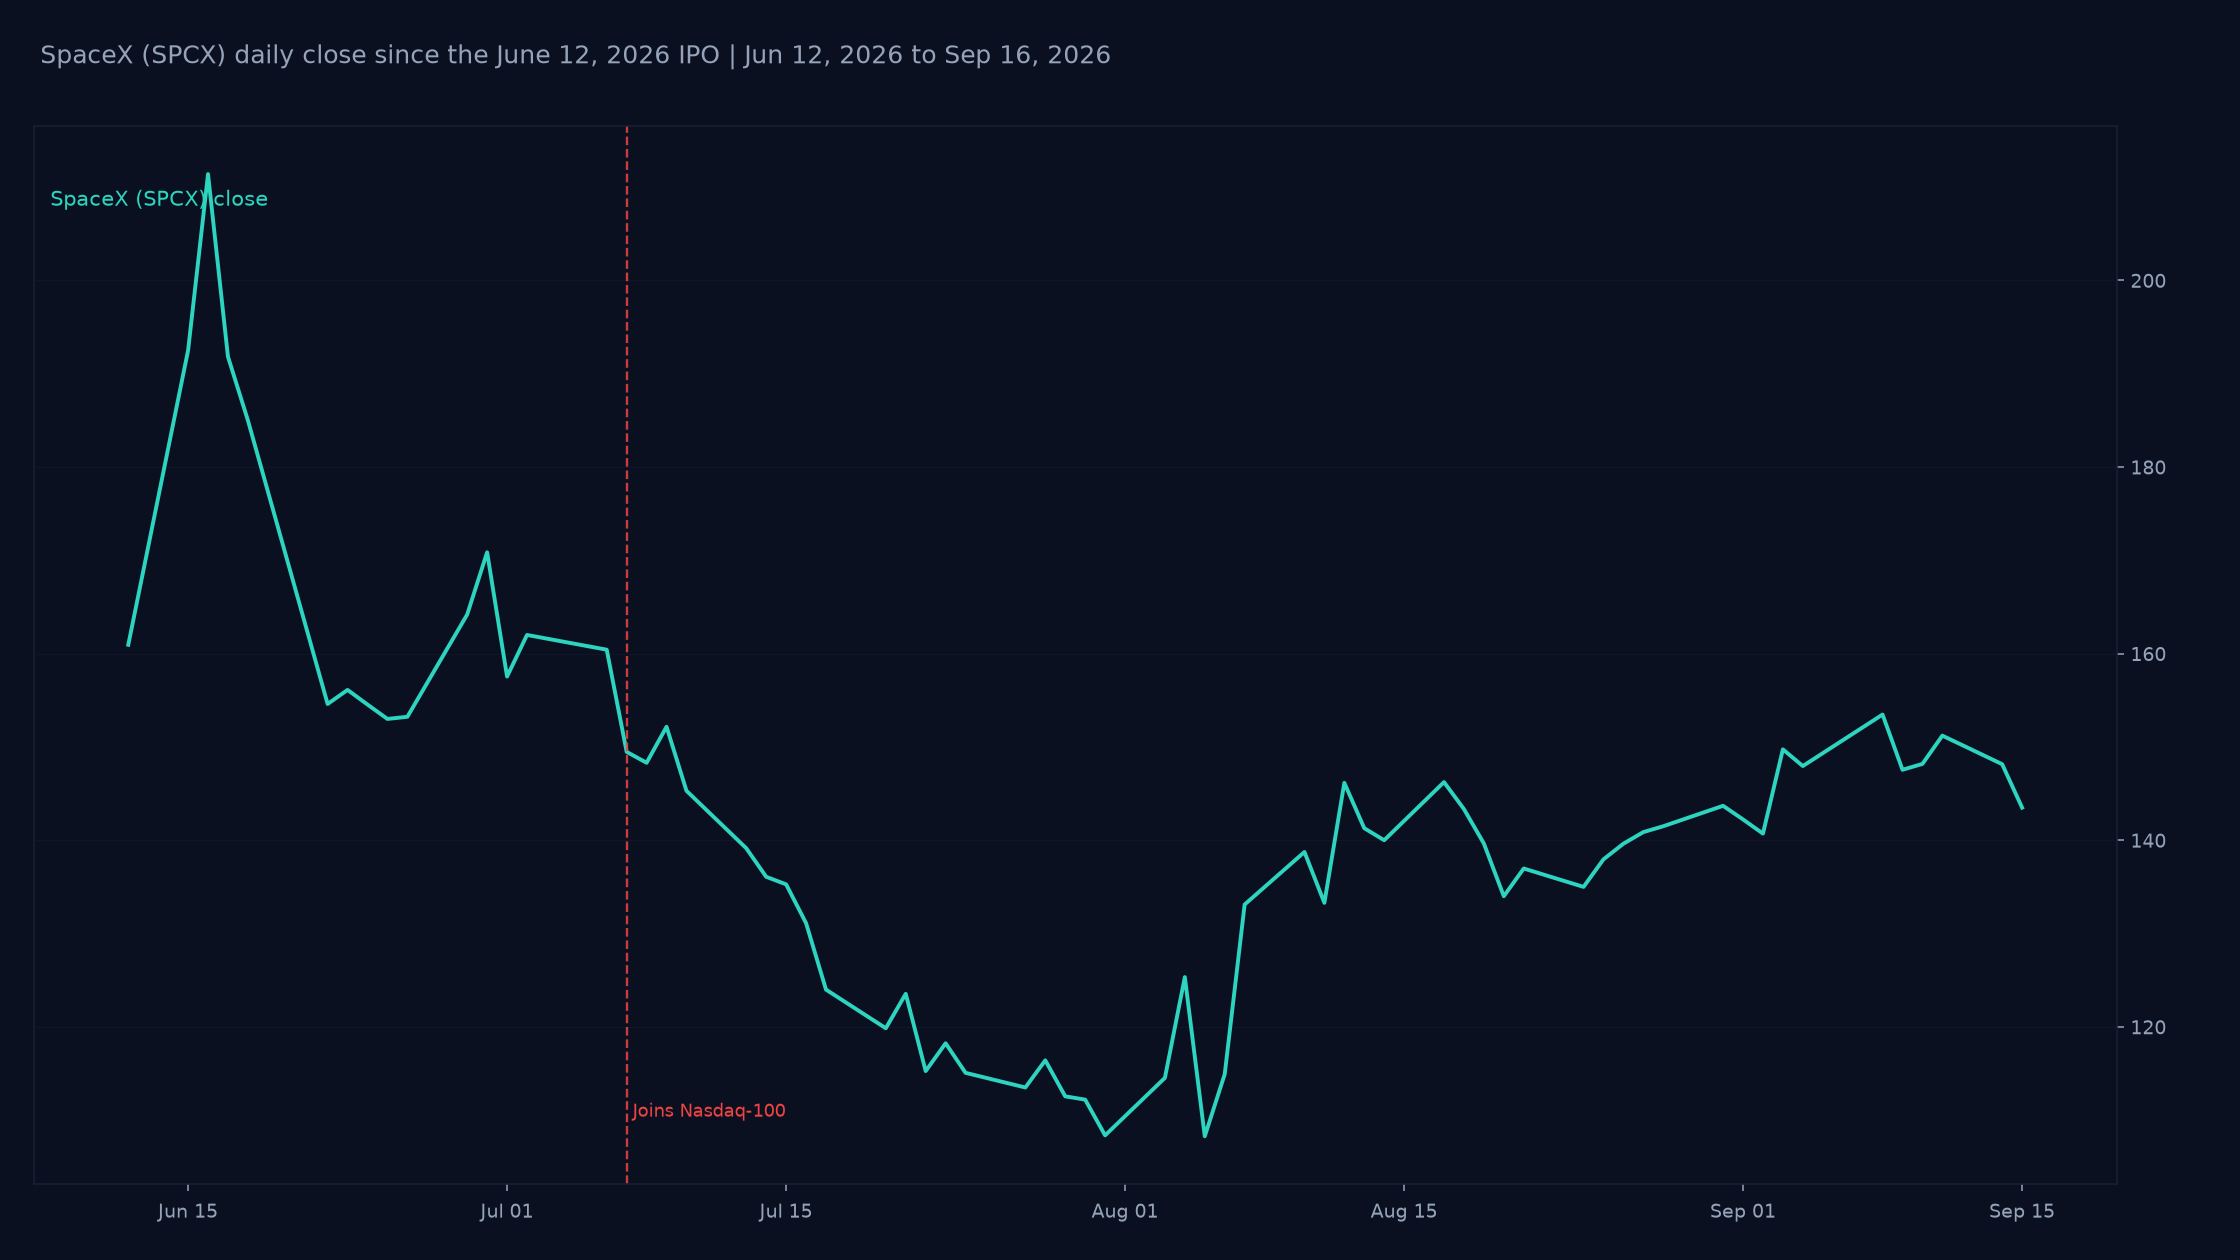The width and height of the screenshot is (2240, 1260).
Task: Click the price line's highest peak above 200
Action: (x=208, y=175)
